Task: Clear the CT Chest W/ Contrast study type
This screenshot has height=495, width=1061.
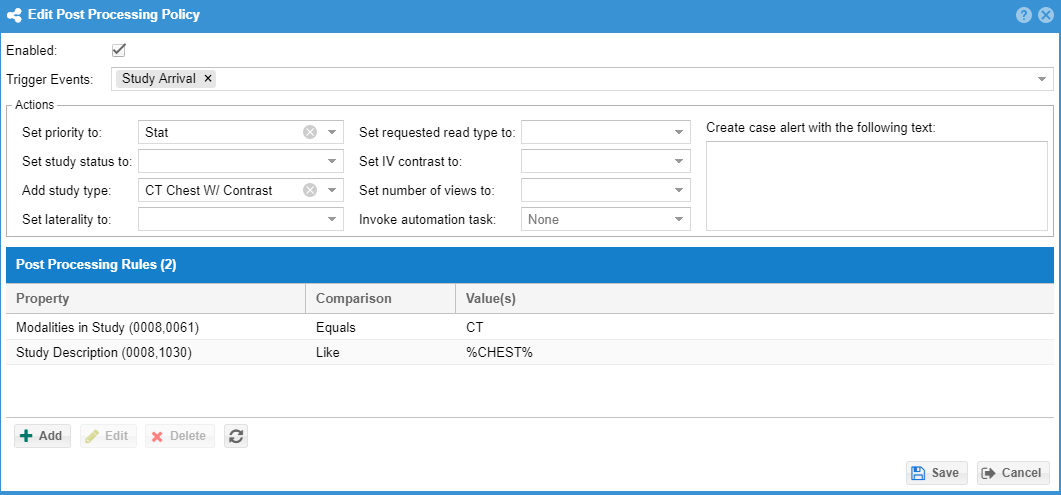Action: click(310, 191)
